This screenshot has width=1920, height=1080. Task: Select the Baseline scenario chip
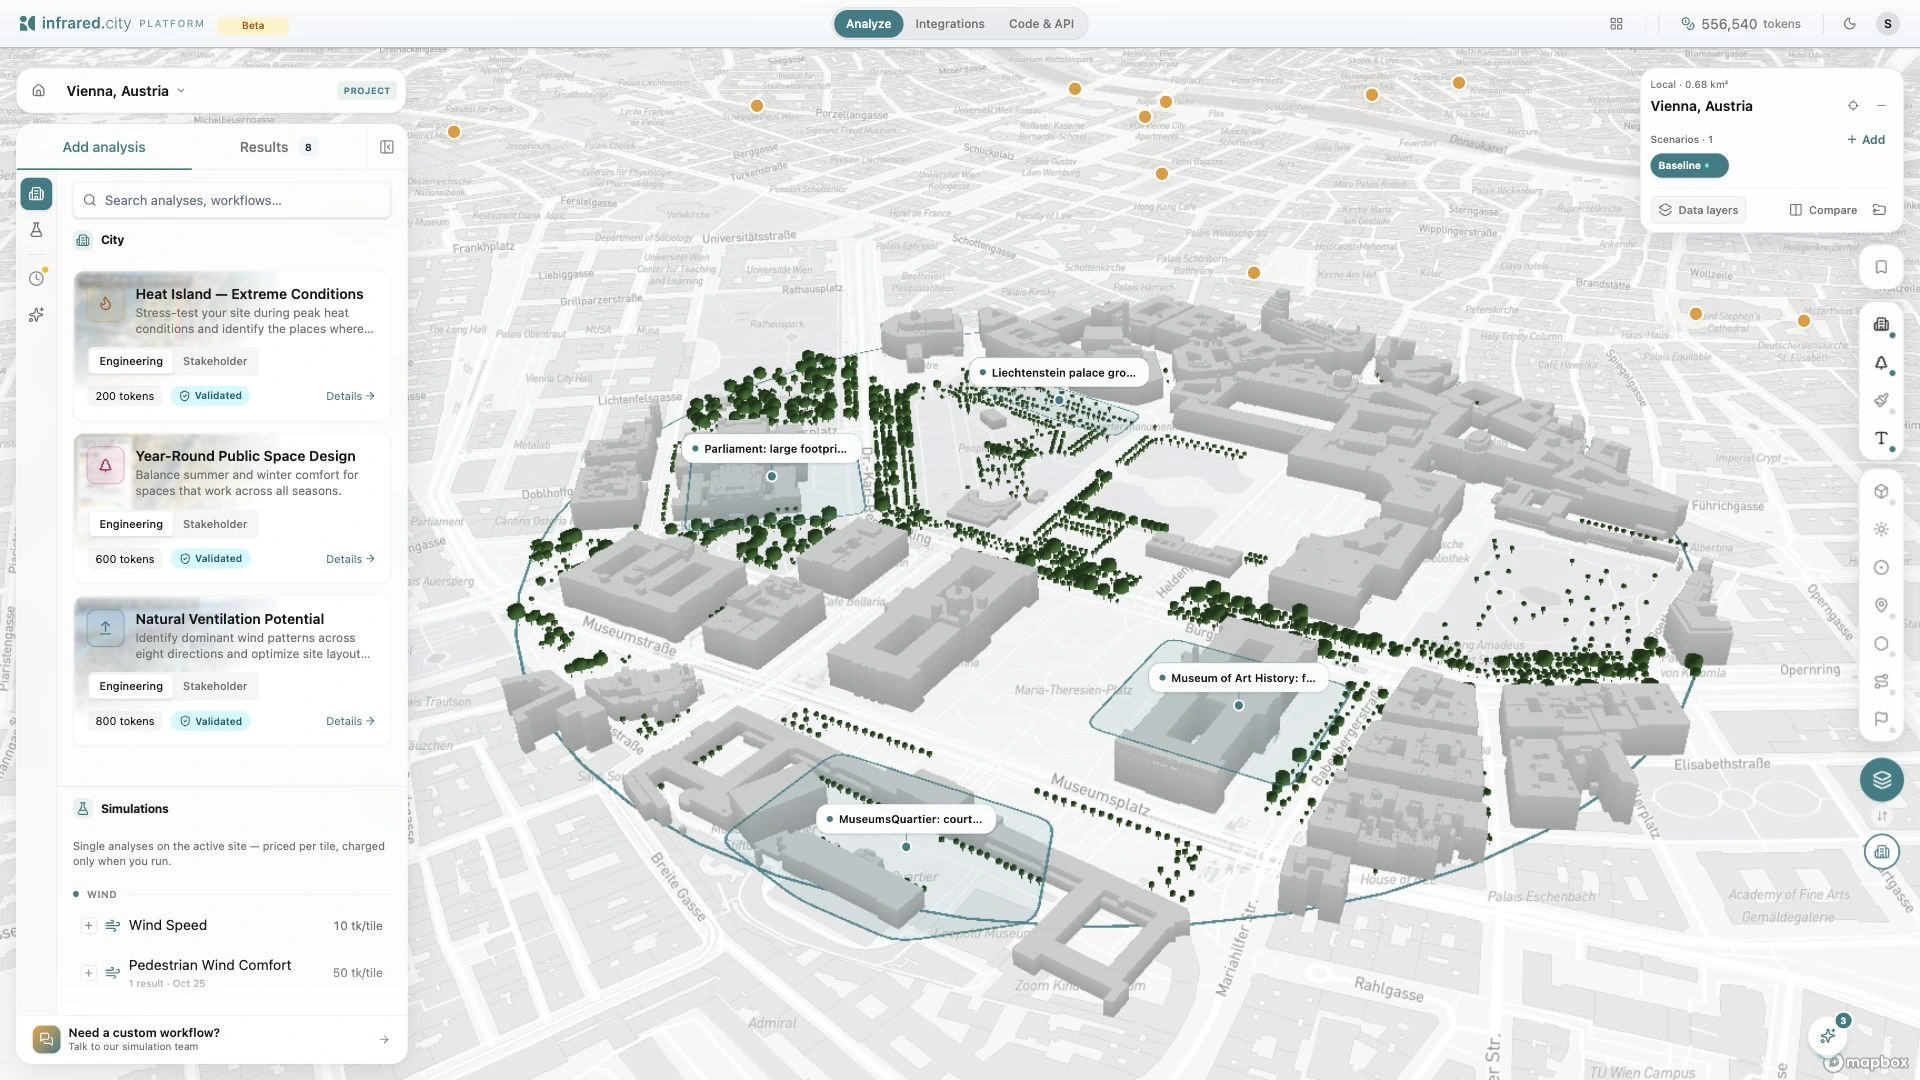coord(1689,166)
